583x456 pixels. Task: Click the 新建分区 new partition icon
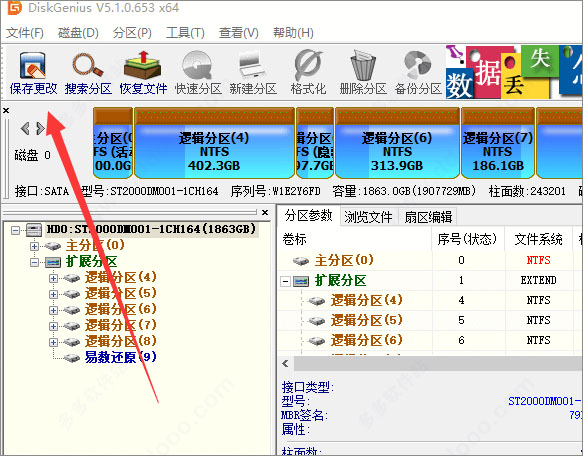point(252,65)
